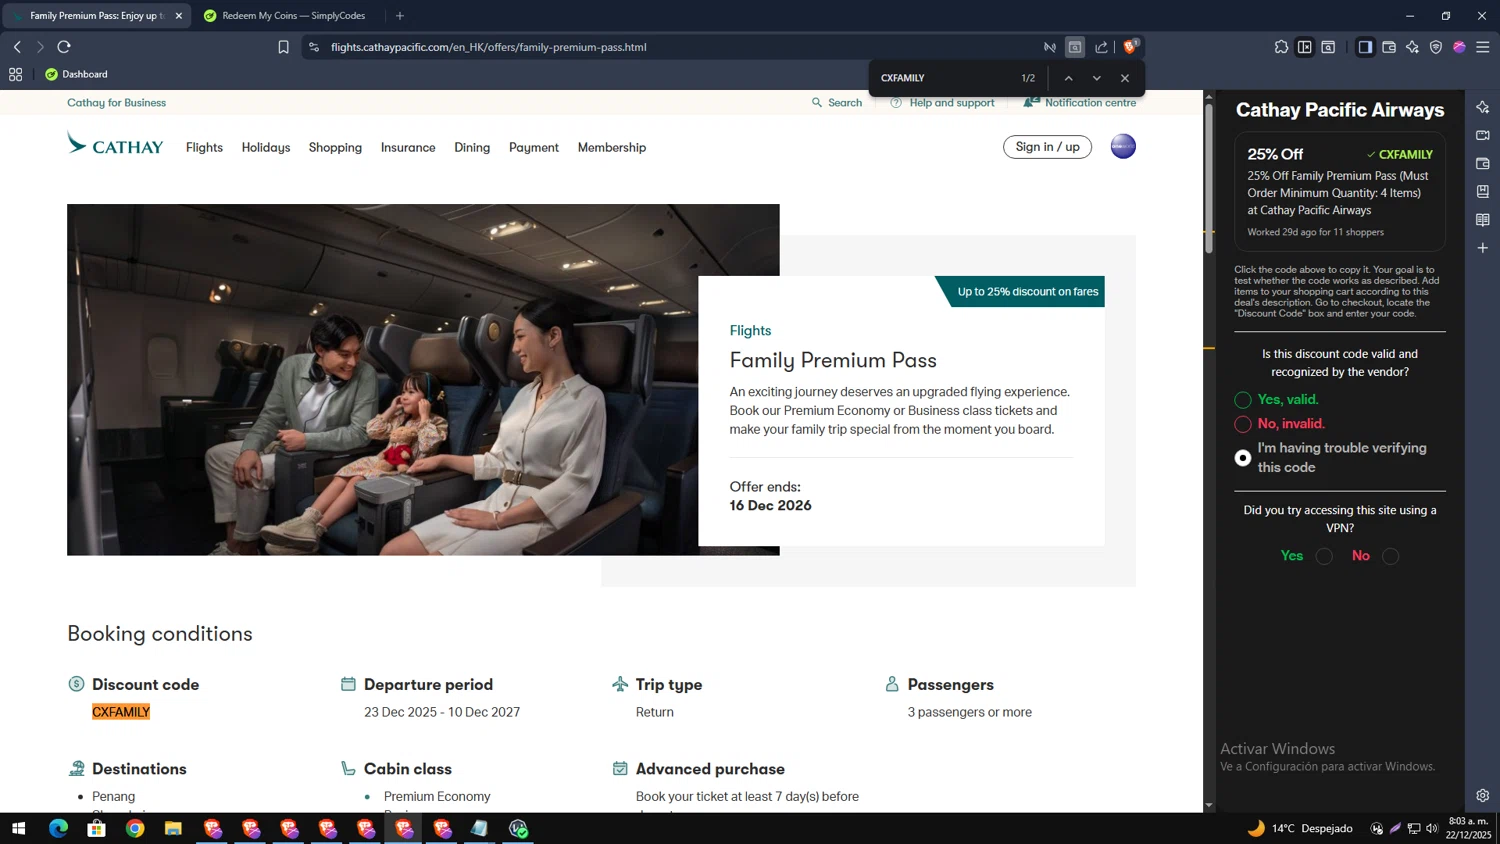Click the highlighted CXFAMILY discount code text
Image resolution: width=1500 pixels, height=844 pixels.
click(x=121, y=712)
